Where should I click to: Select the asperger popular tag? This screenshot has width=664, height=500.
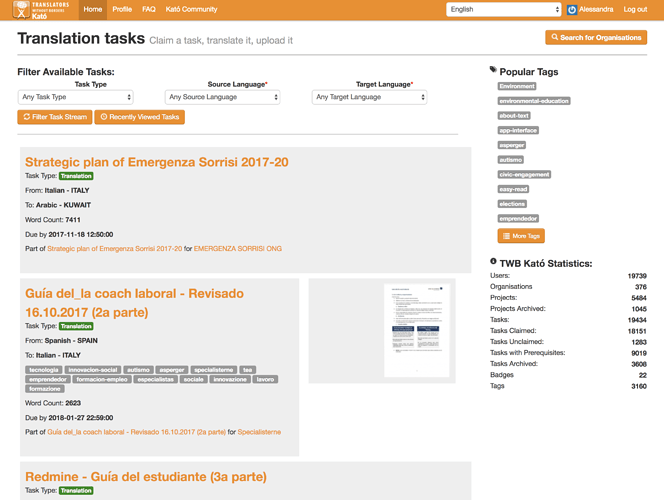(512, 145)
